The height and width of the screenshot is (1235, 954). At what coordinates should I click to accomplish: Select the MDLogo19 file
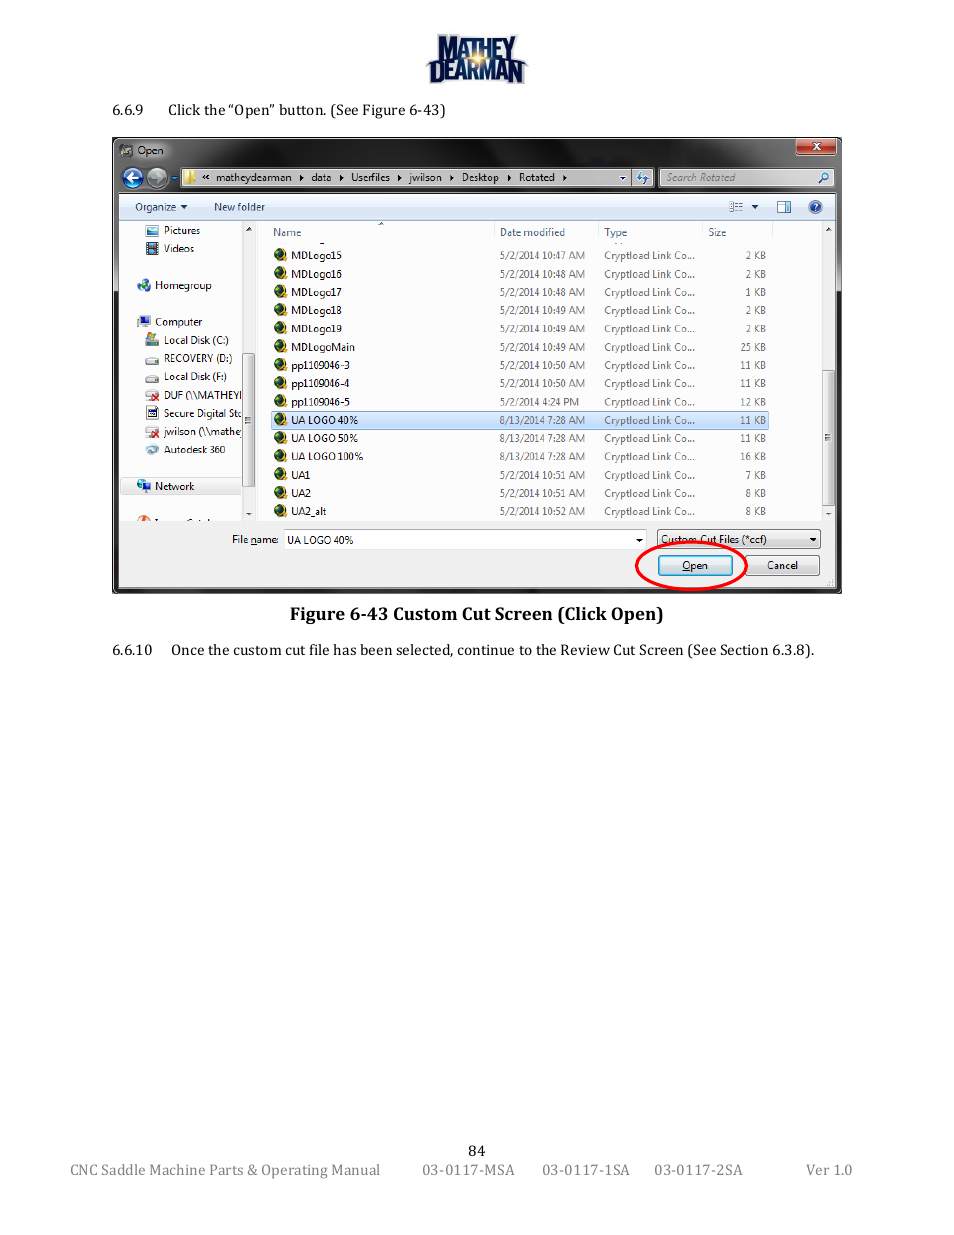[x=519, y=329]
